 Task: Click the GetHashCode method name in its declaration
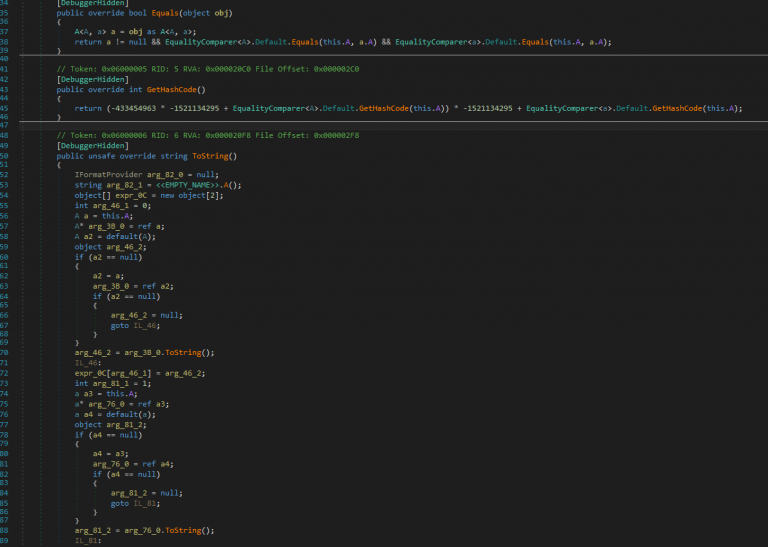point(169,88)
